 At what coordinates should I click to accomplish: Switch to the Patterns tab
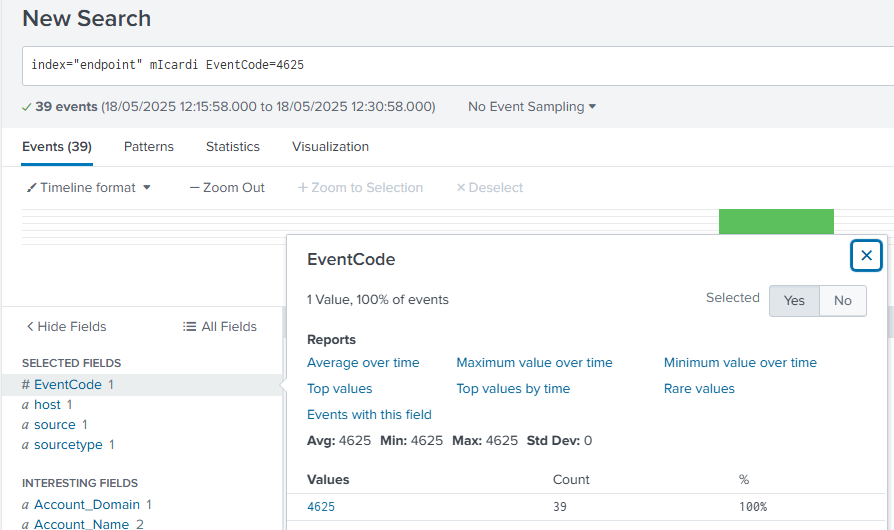coord(149,147)
